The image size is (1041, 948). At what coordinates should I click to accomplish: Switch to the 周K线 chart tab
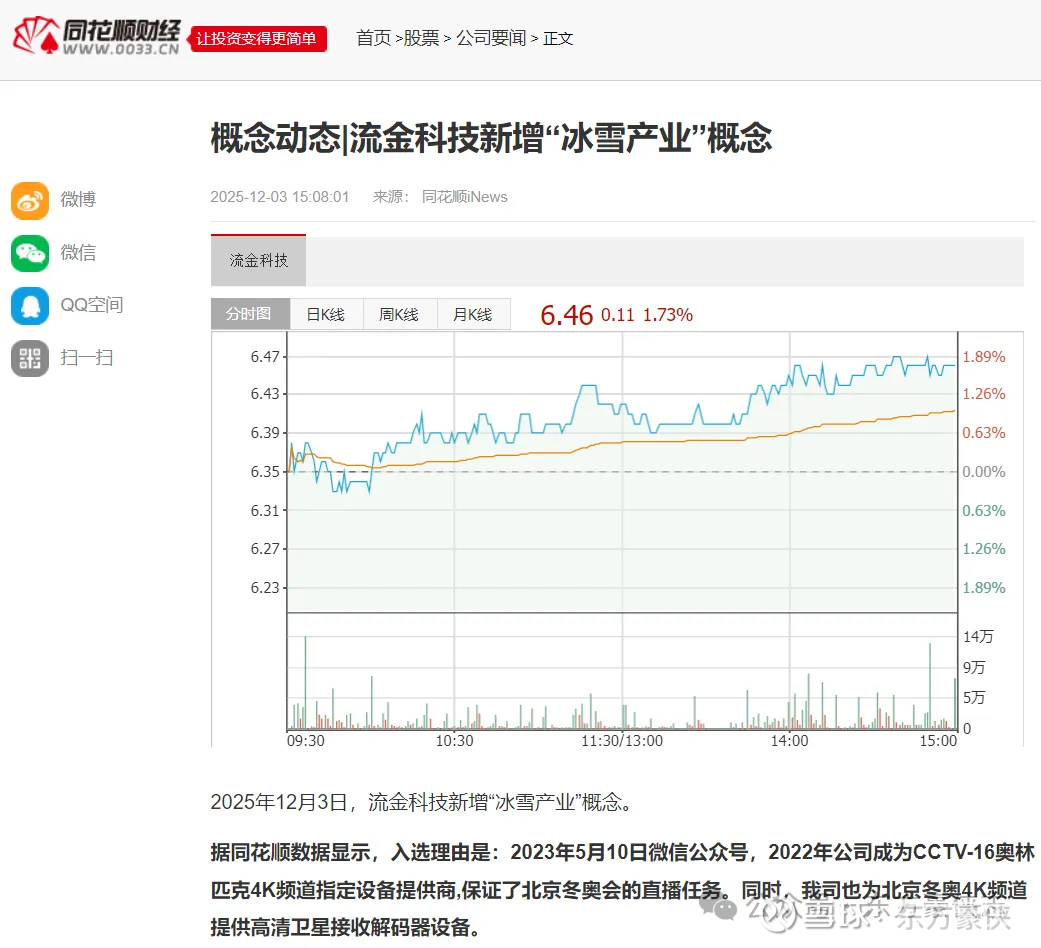400,314
